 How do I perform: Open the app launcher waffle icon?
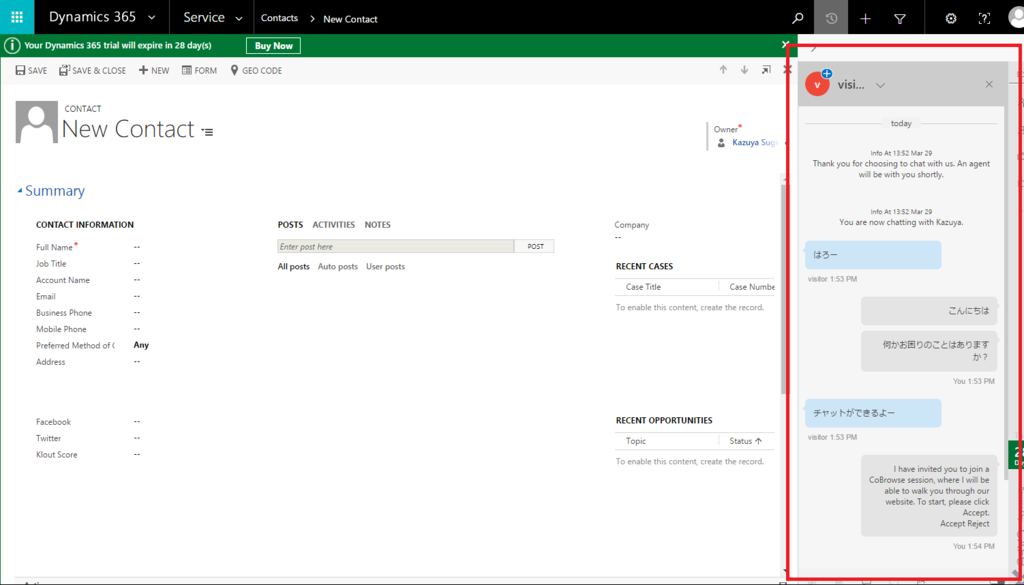[x=17, y=18]
